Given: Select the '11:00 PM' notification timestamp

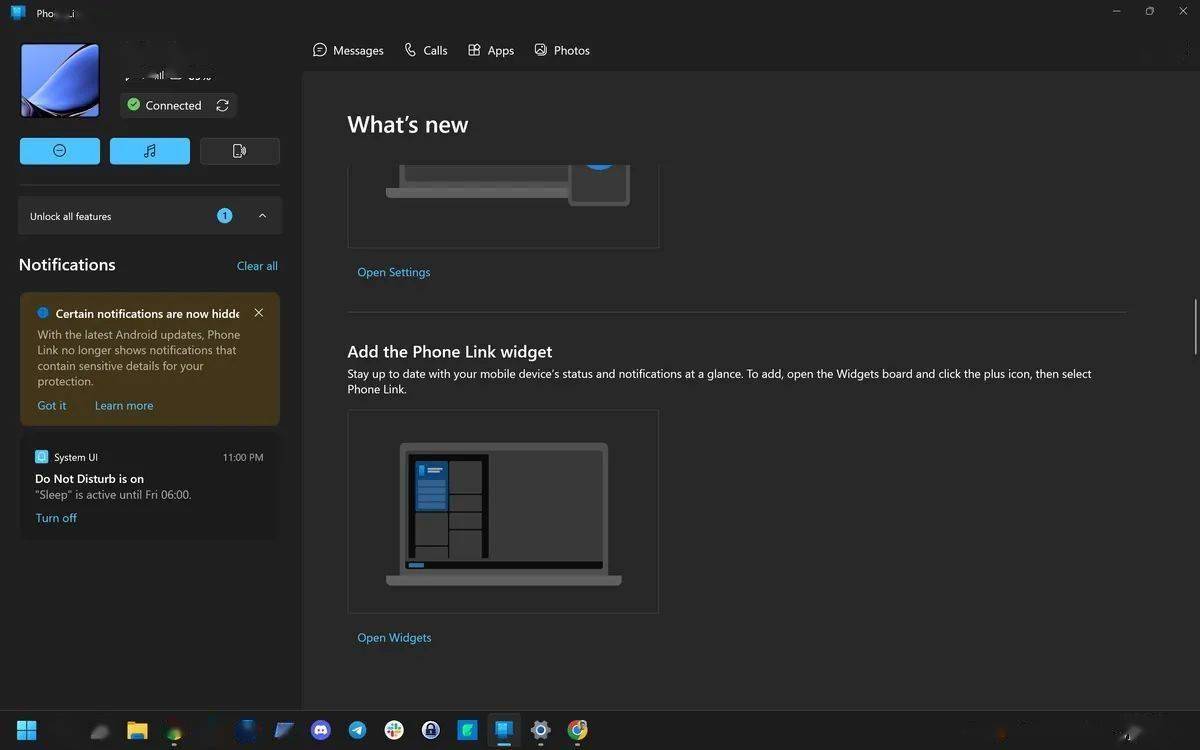Looking at the screenshot, I should click(243, 457).
